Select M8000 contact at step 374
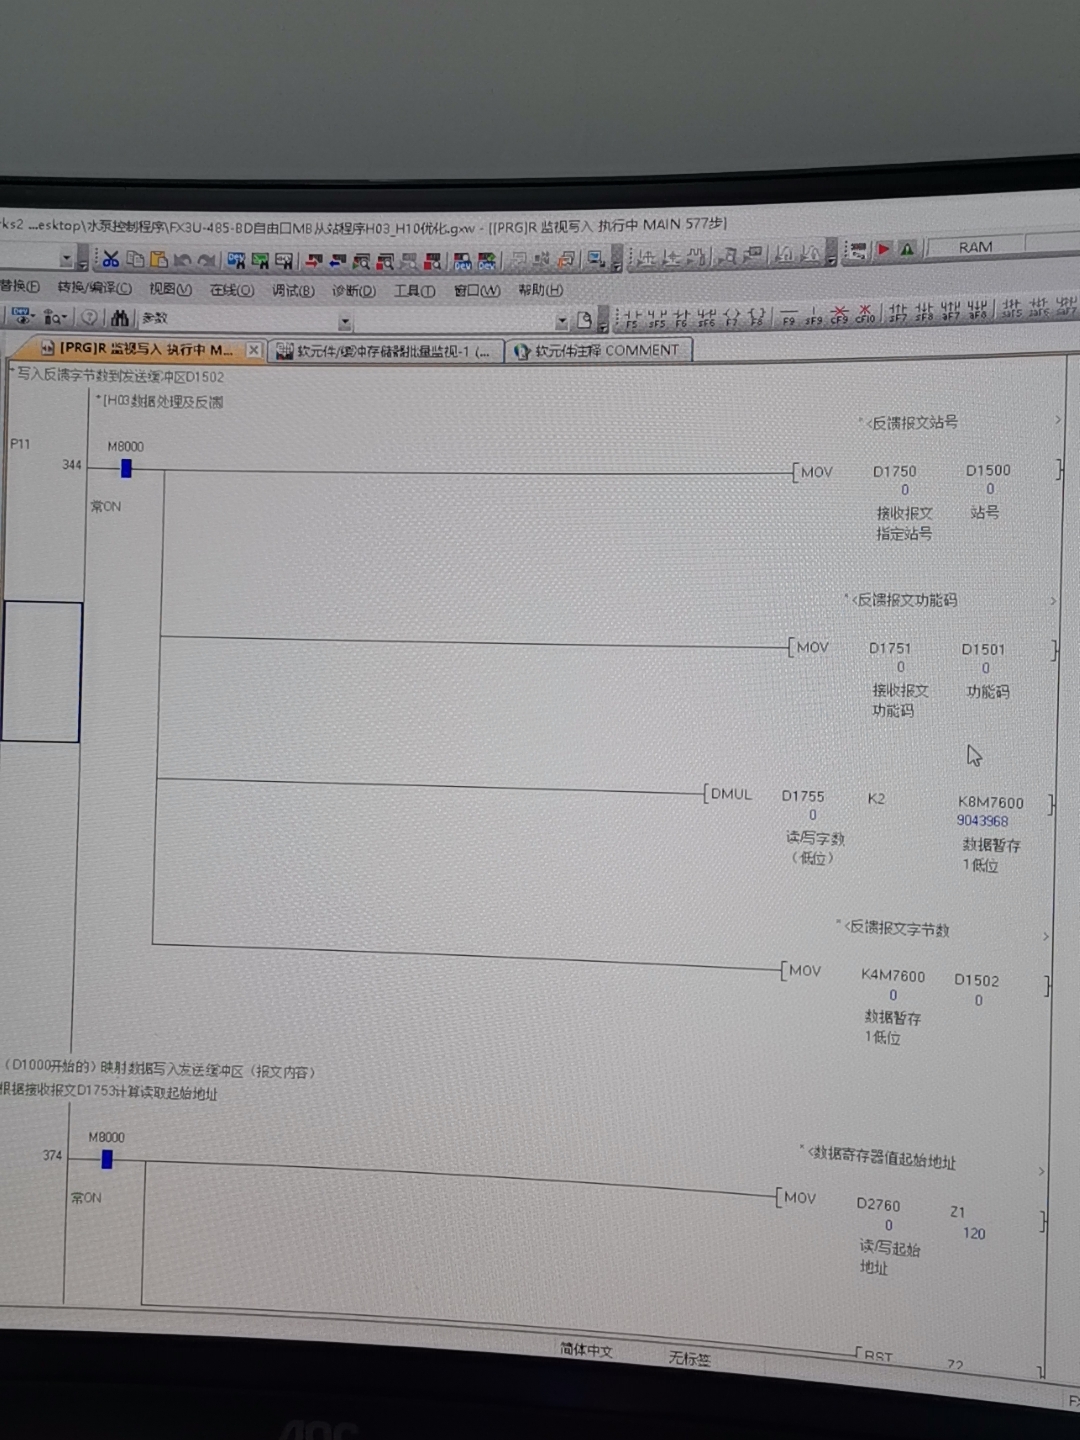The width and height of the screenshot is (1080, 1440). (107, 1159)
